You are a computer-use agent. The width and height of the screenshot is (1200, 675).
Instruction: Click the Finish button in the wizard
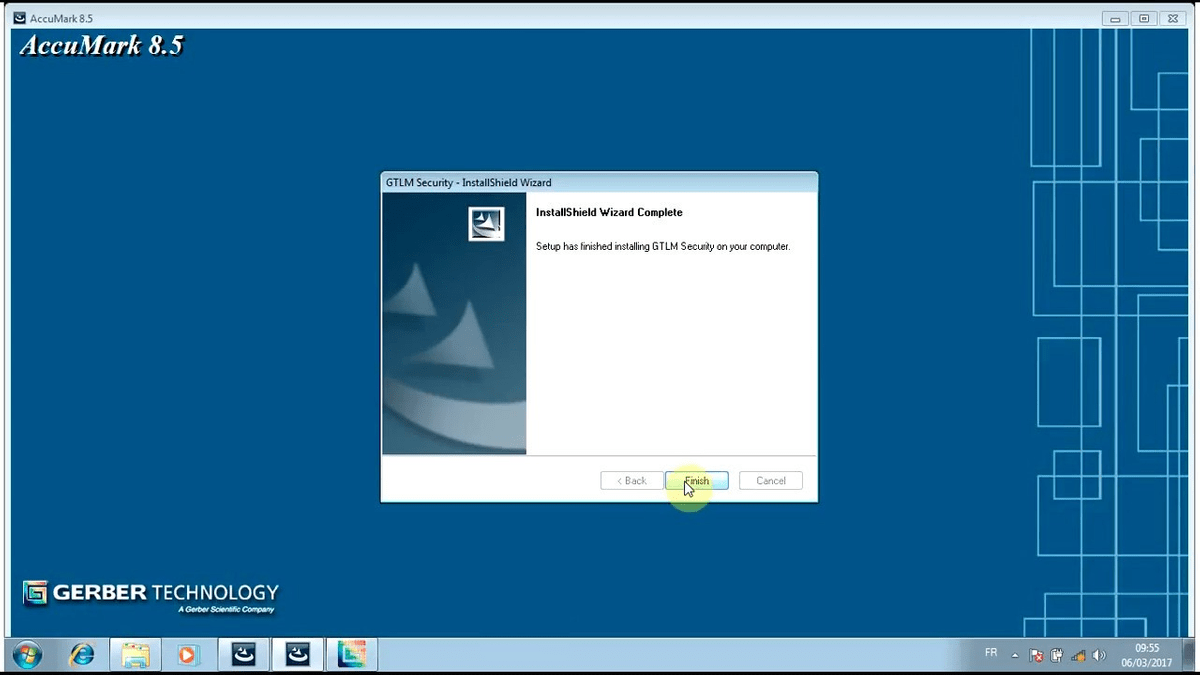(x=697, y=481)
